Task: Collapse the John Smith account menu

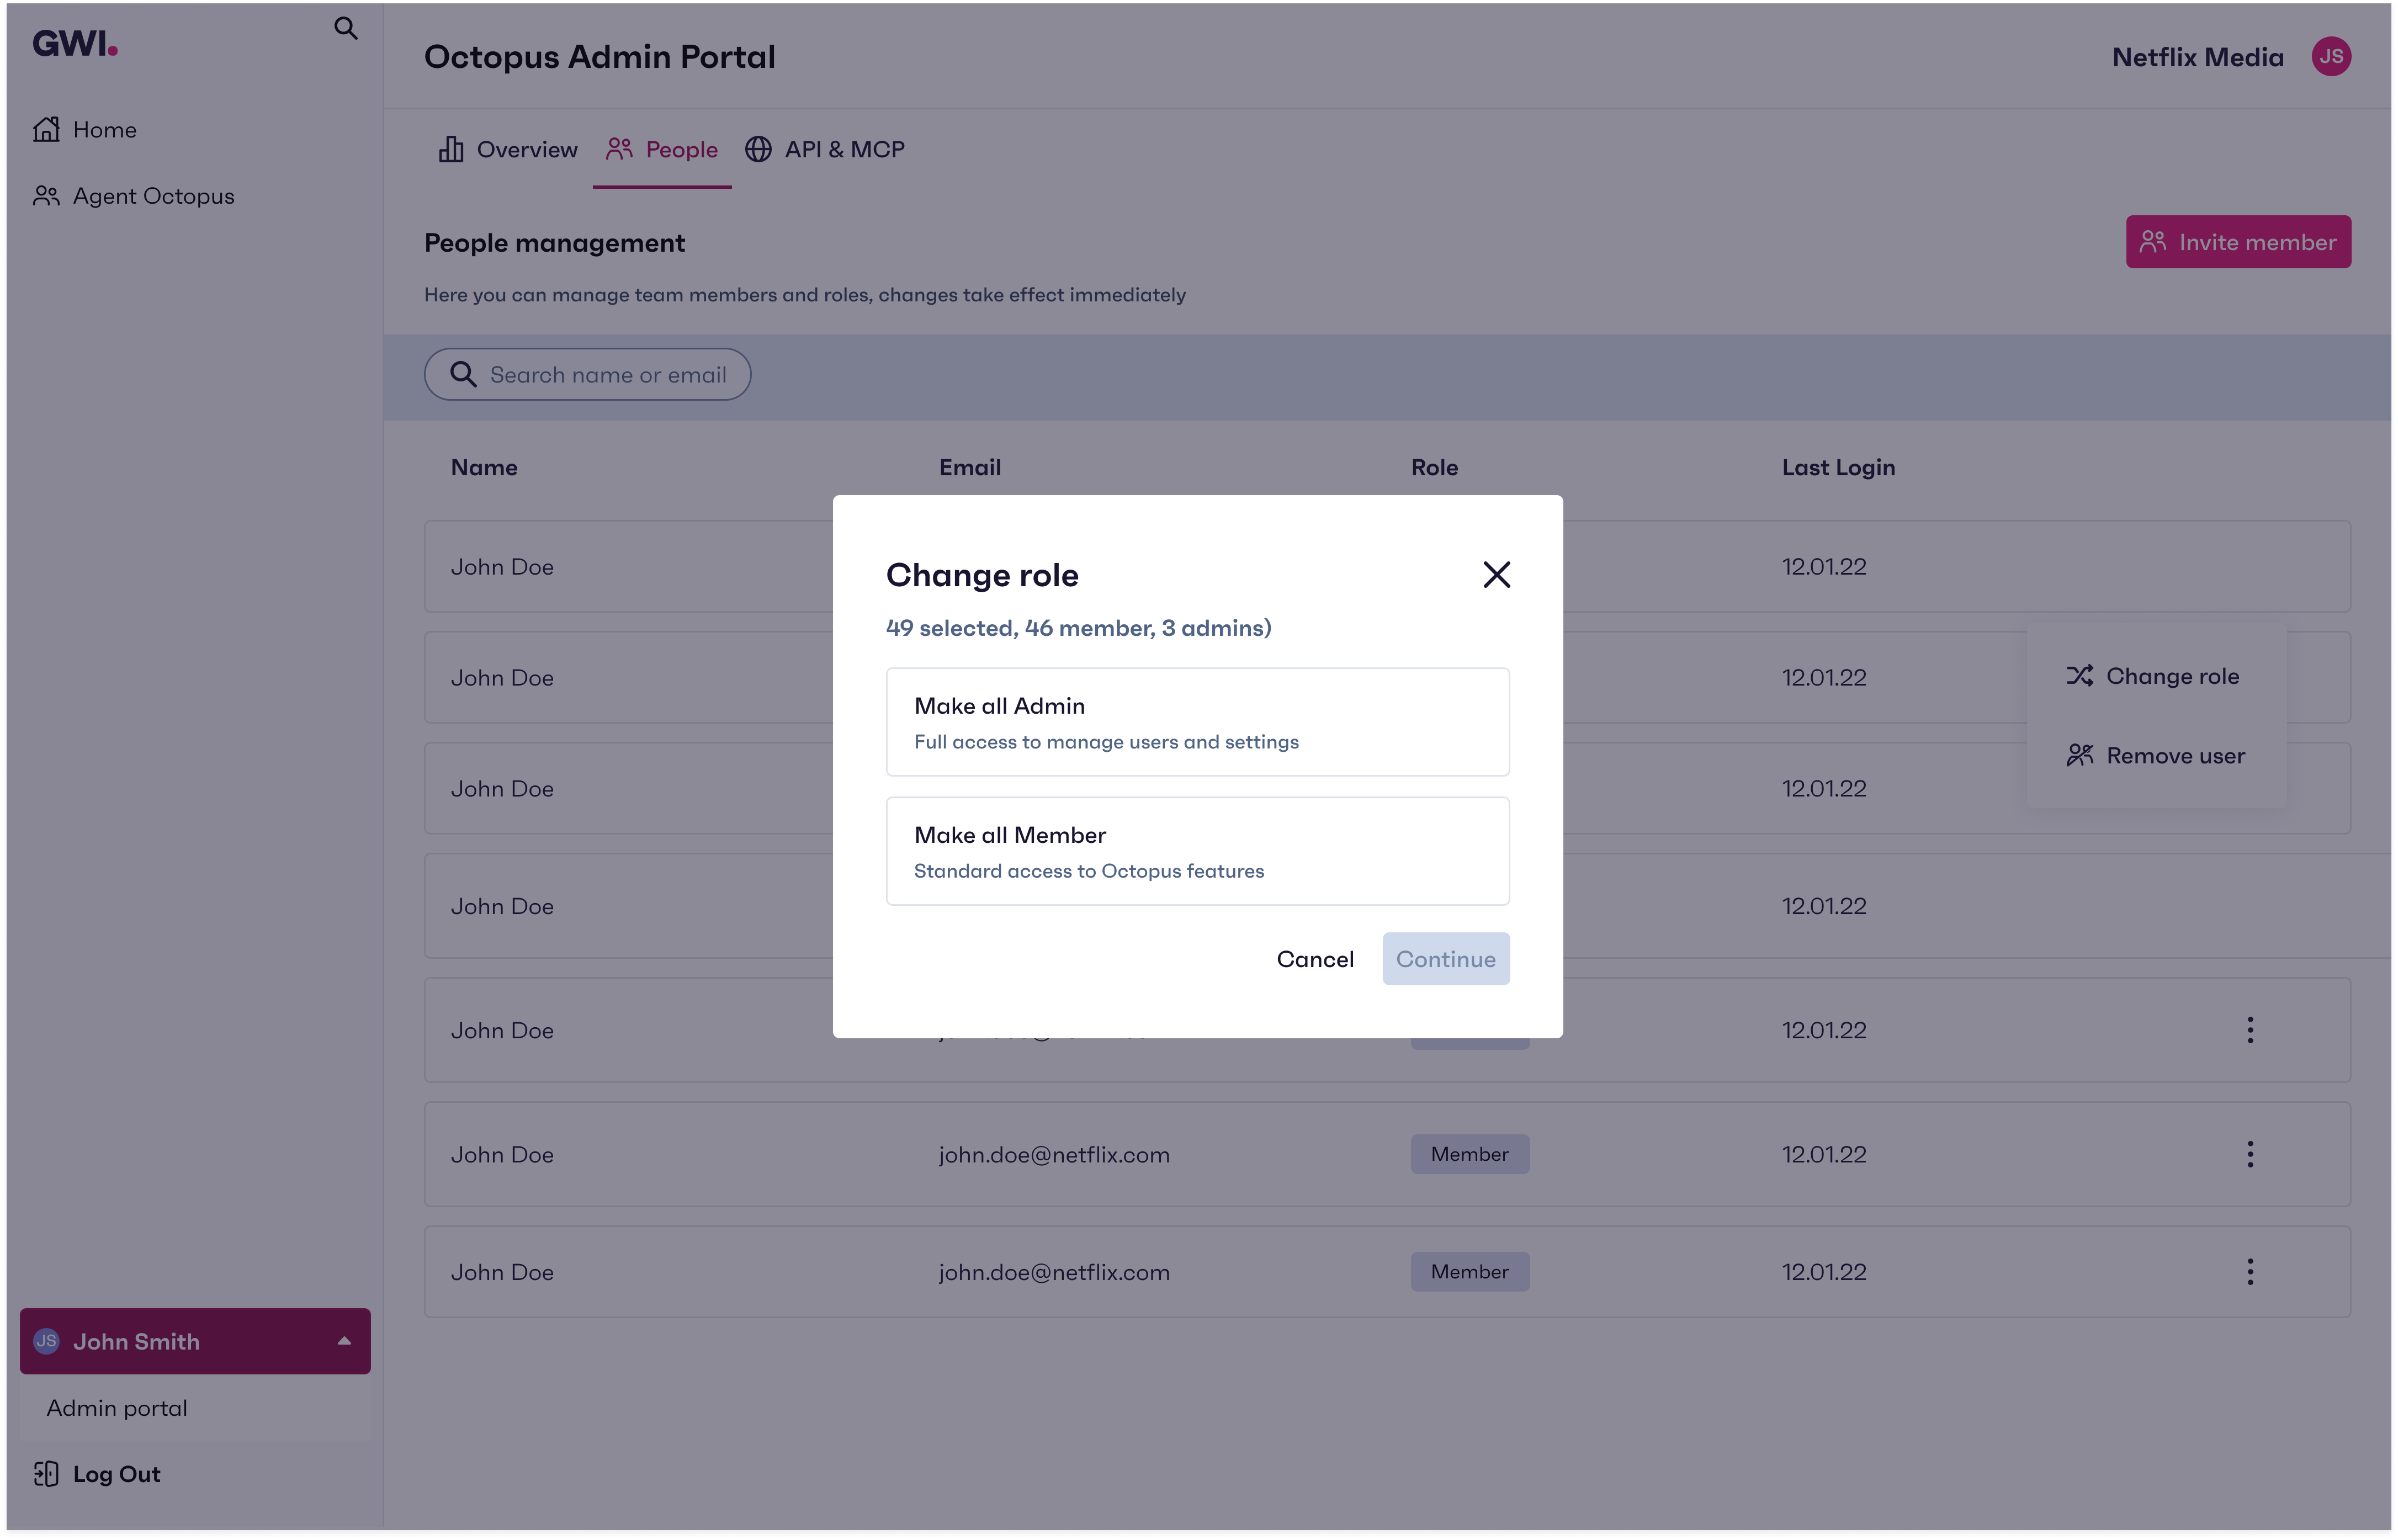Action: pos(195,1341)
